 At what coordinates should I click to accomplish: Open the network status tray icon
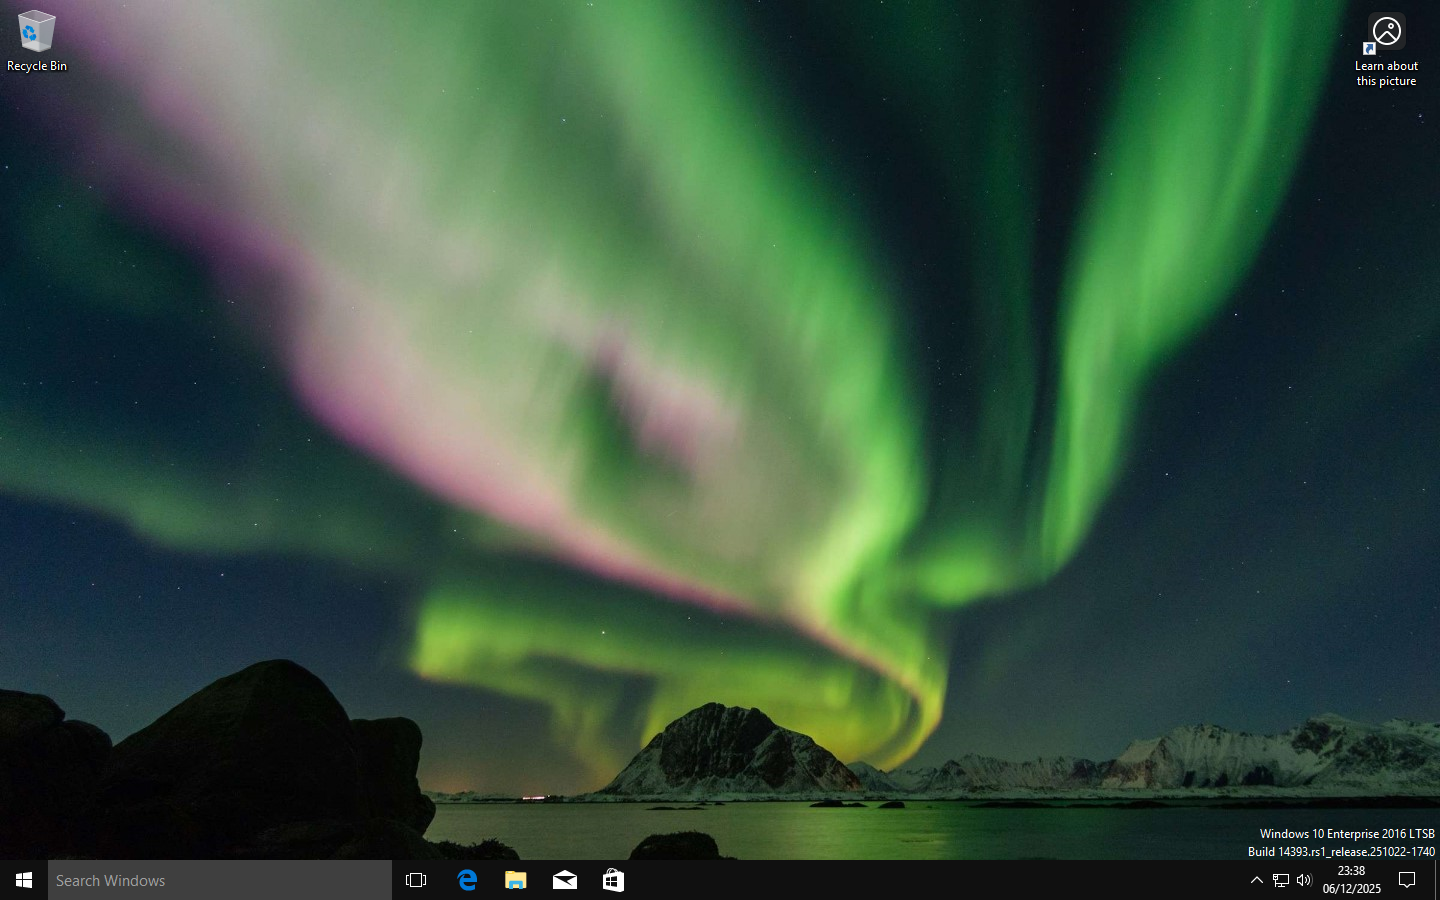1281,880
